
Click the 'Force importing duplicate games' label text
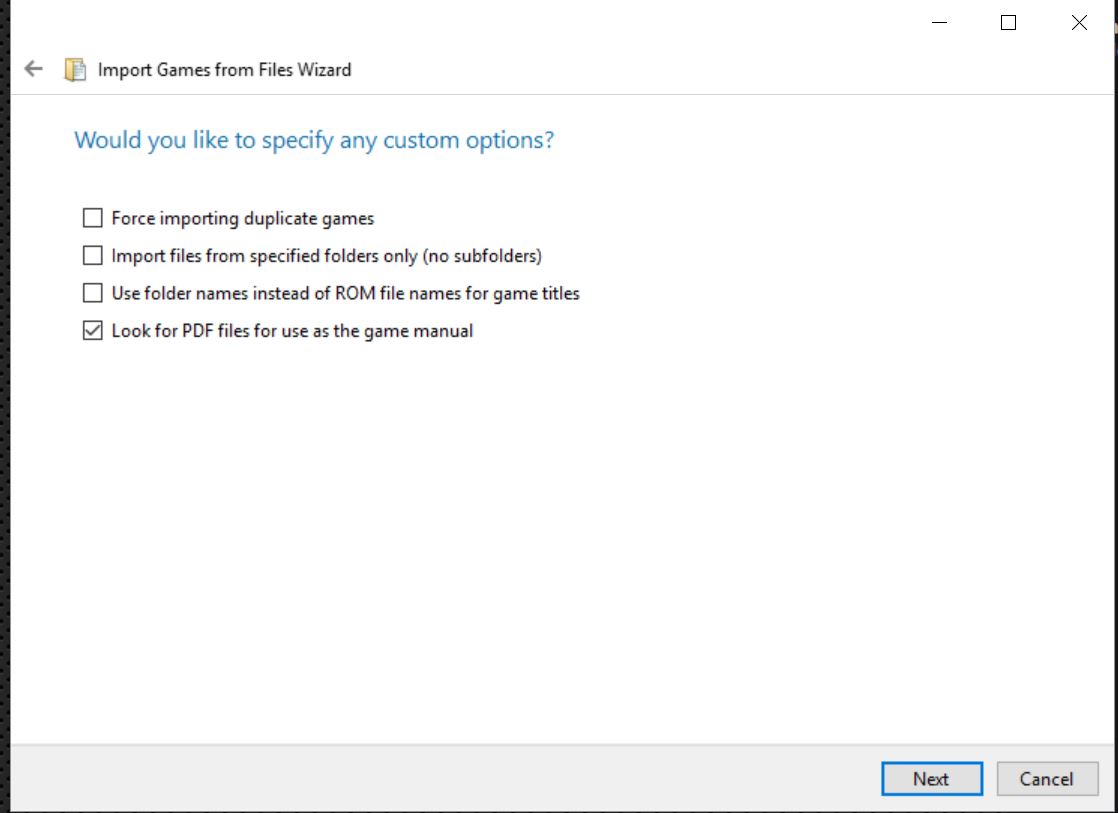[242, 218]
